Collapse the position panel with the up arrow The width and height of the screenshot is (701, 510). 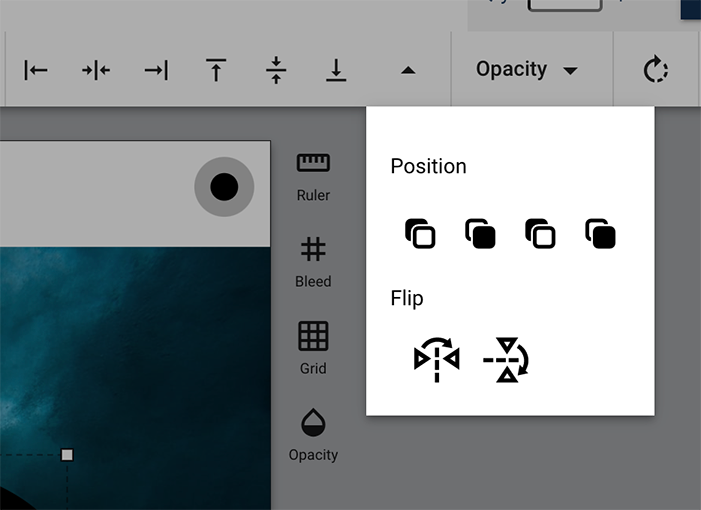(407, 70)
